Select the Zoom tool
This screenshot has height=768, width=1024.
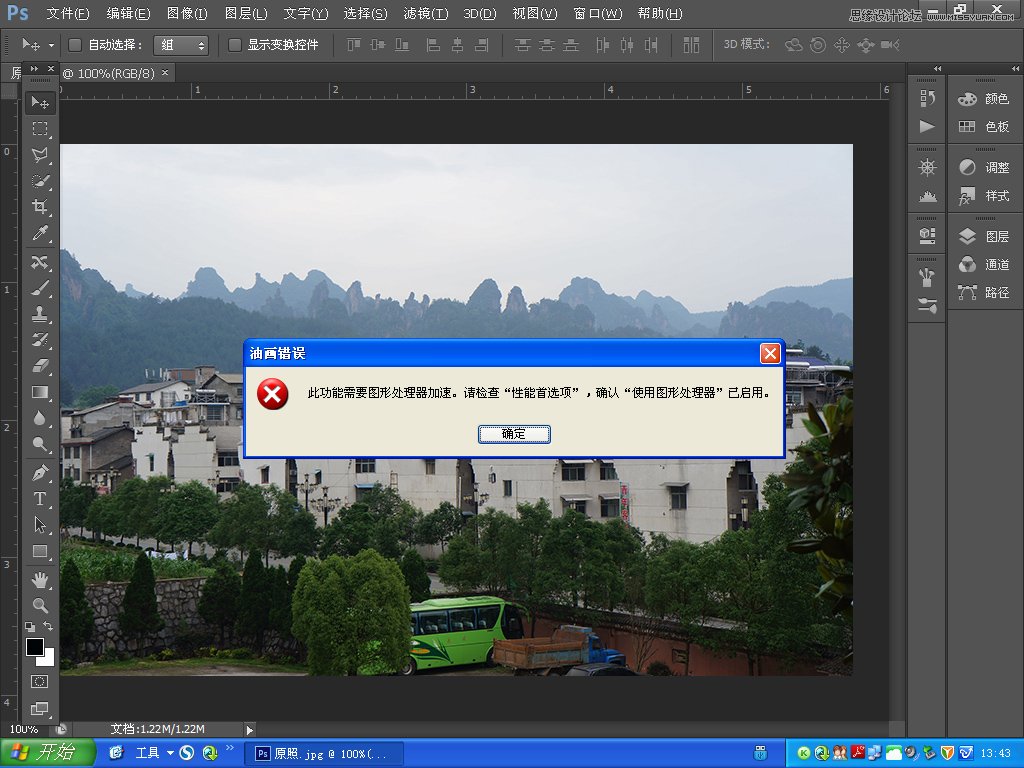click(40, 605)
